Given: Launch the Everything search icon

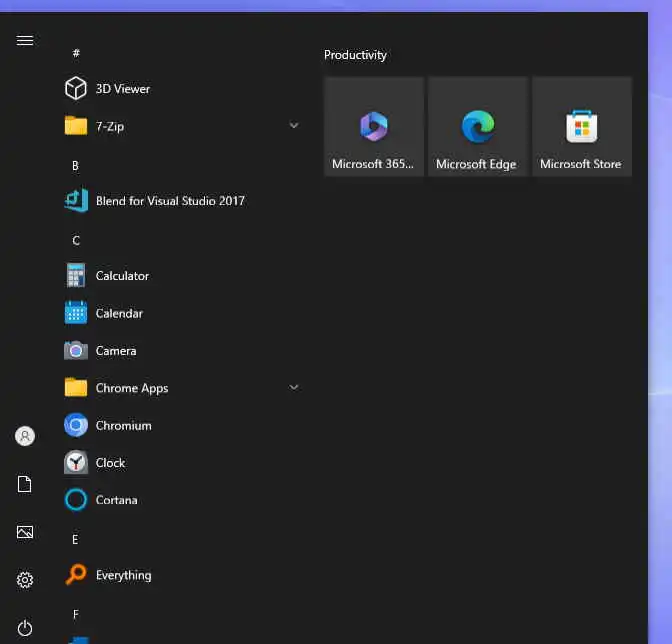Looking at the screenshot, I should click(x=76, y=575).
